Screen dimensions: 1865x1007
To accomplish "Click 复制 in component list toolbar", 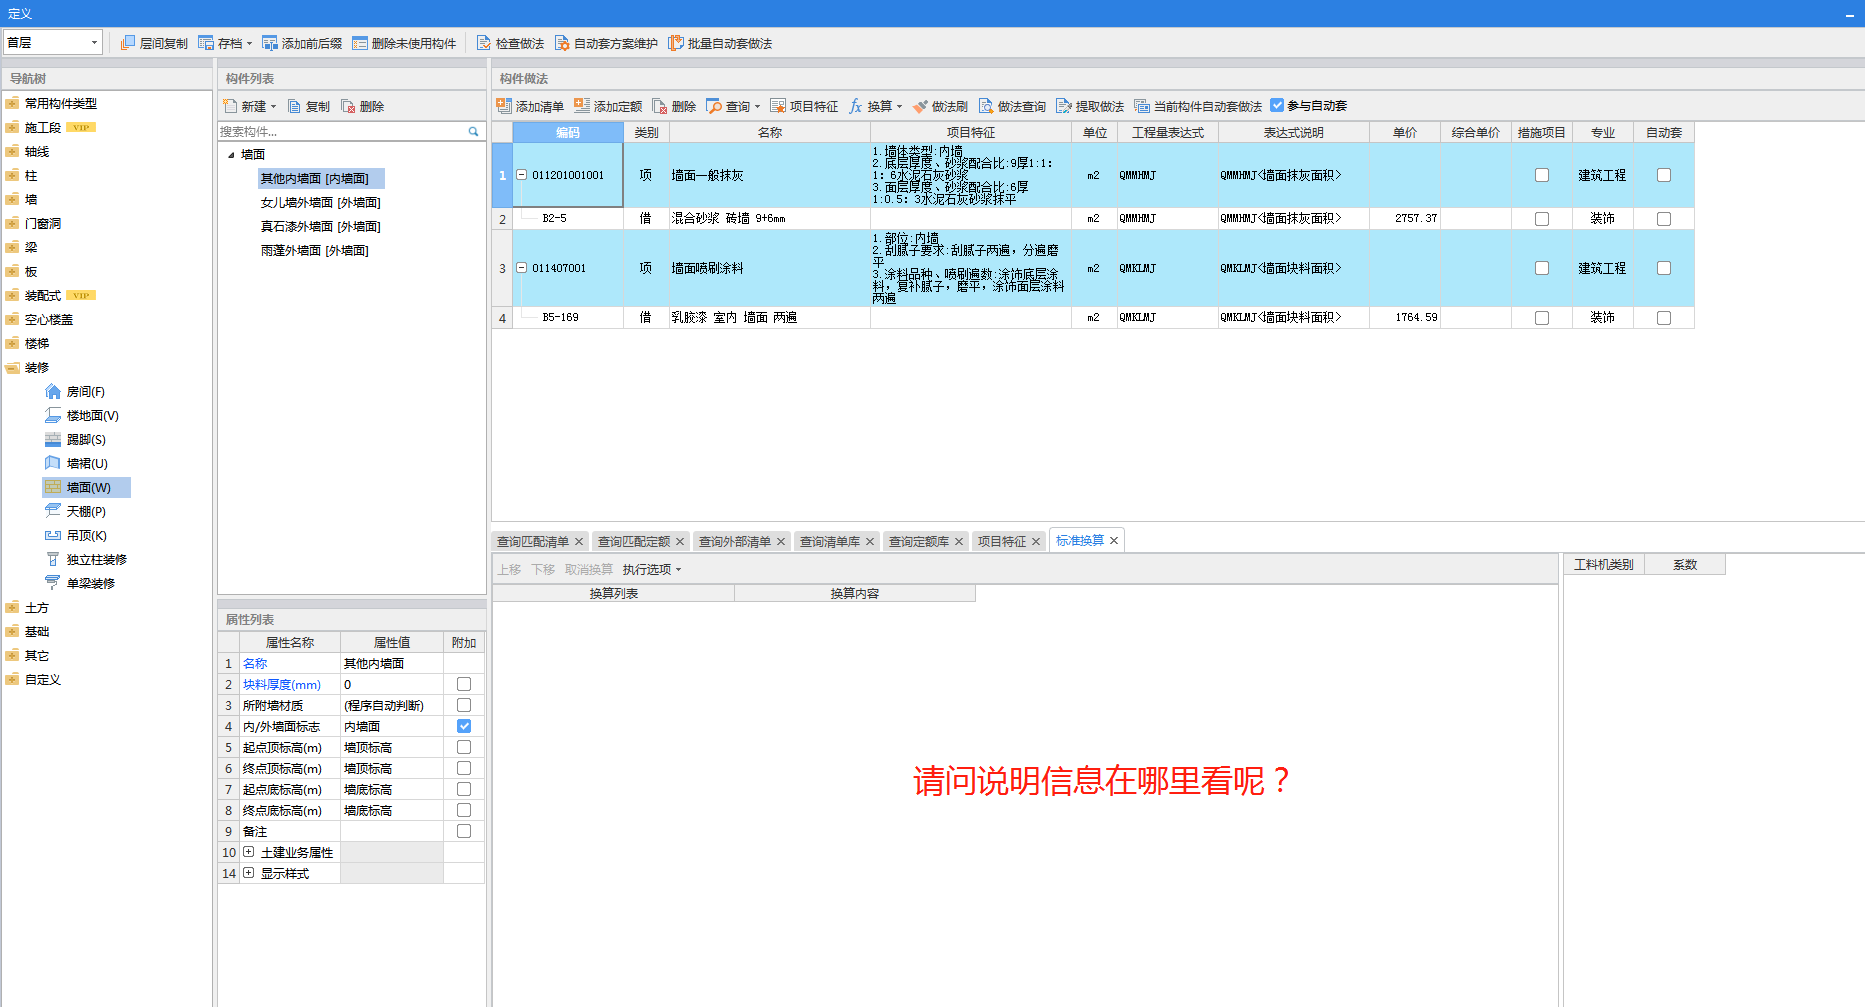I will click(308, 106).
